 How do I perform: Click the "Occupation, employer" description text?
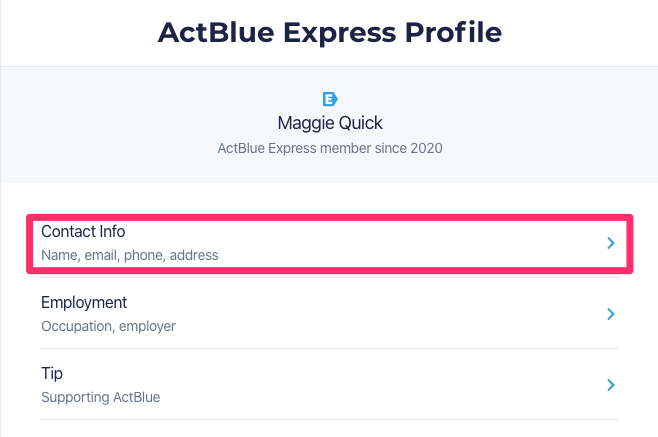coord(108,326)
